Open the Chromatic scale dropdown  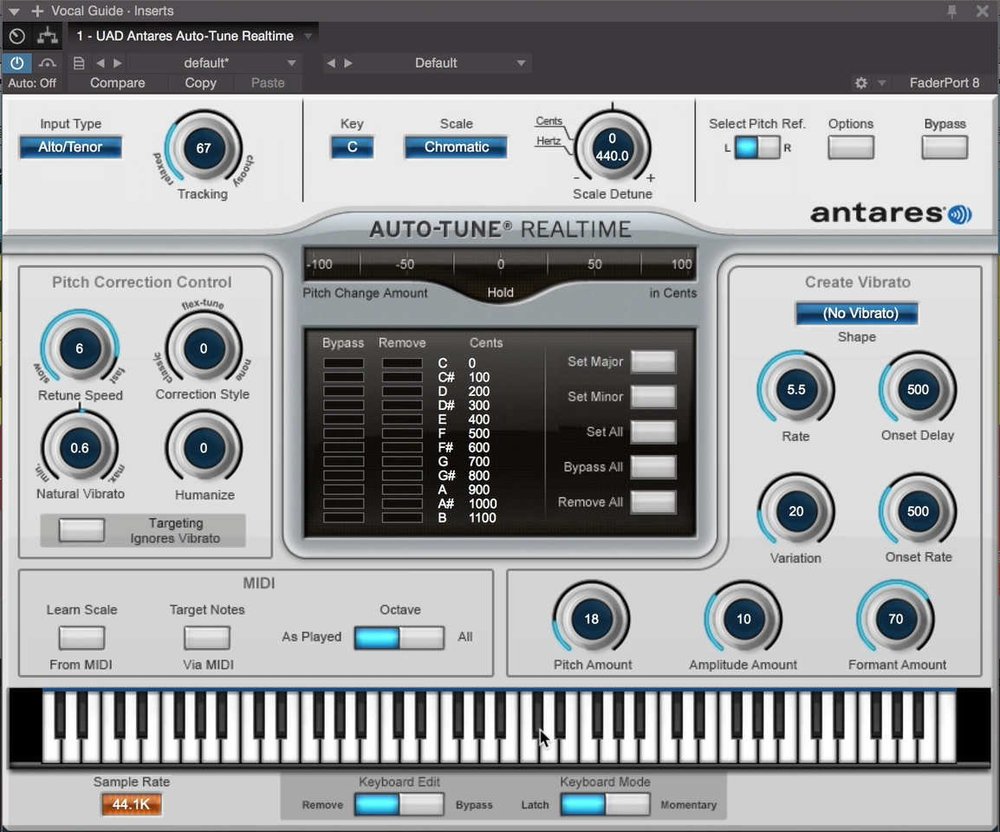pyautogui.click(x=455, y=146)
